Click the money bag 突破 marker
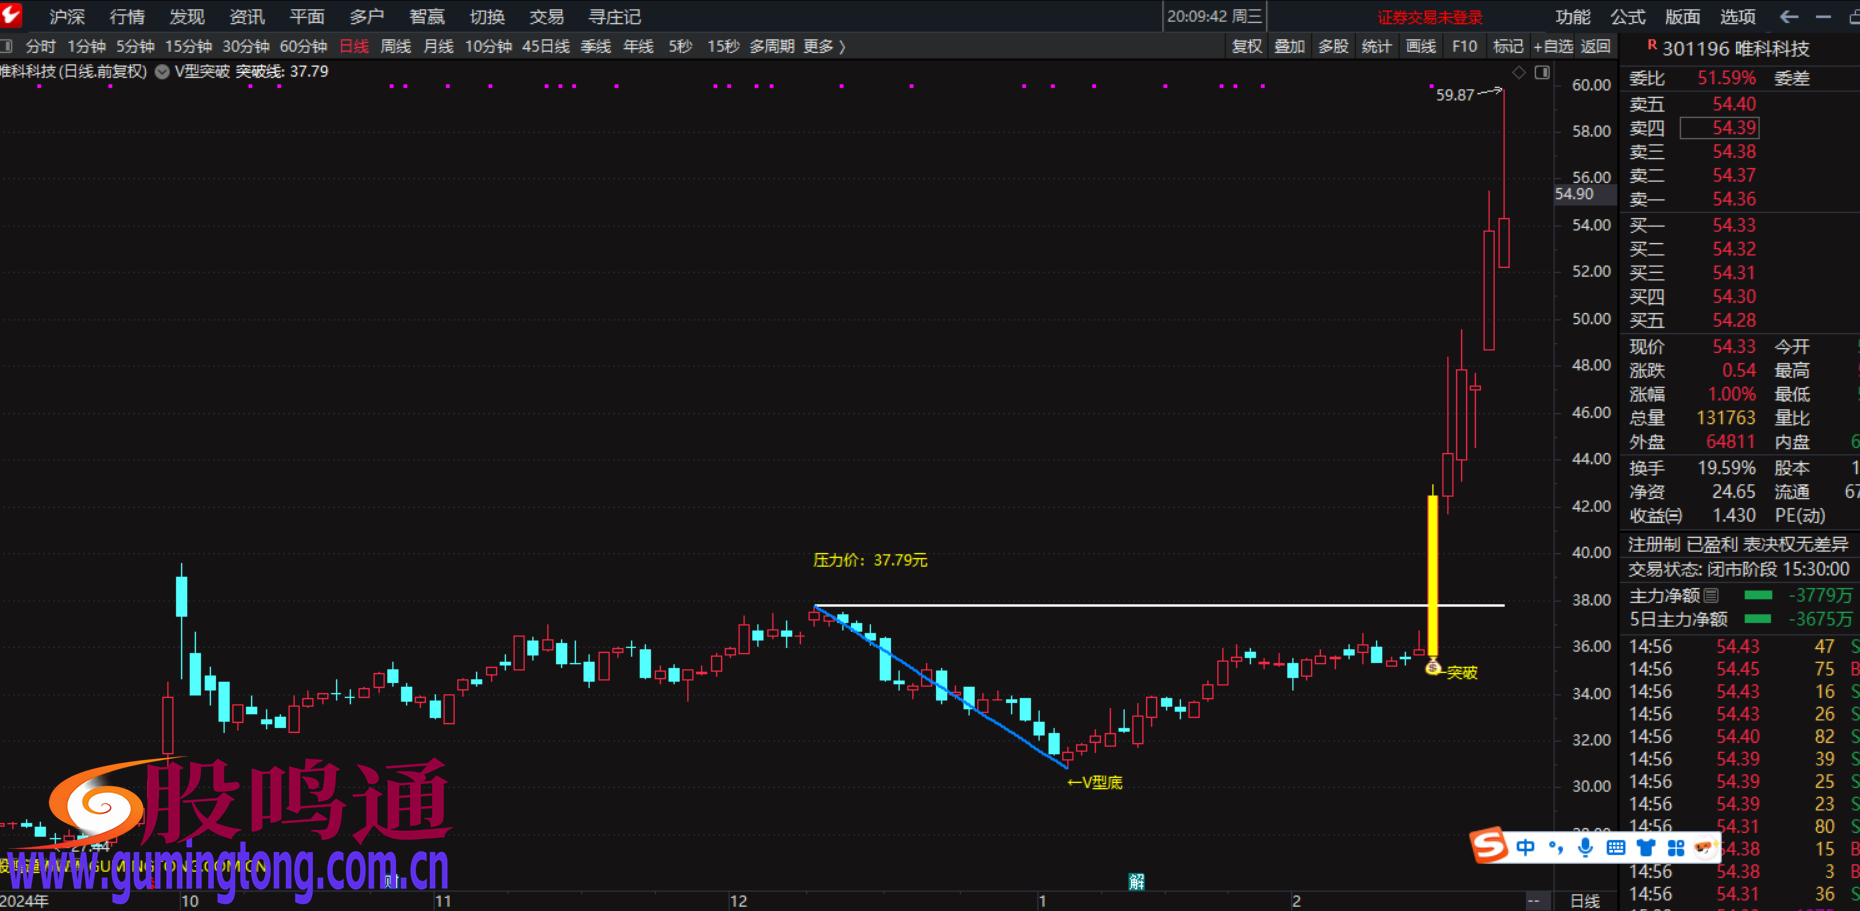 coord(1433,667)
